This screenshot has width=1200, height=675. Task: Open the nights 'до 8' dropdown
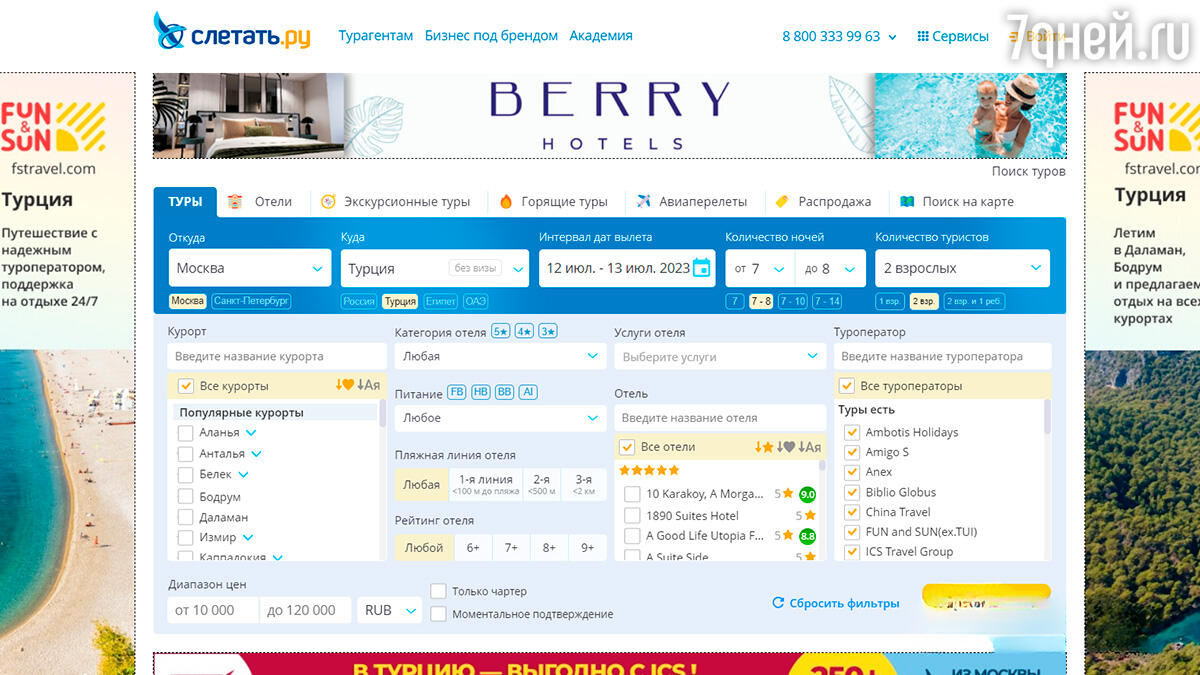(830, 268)
